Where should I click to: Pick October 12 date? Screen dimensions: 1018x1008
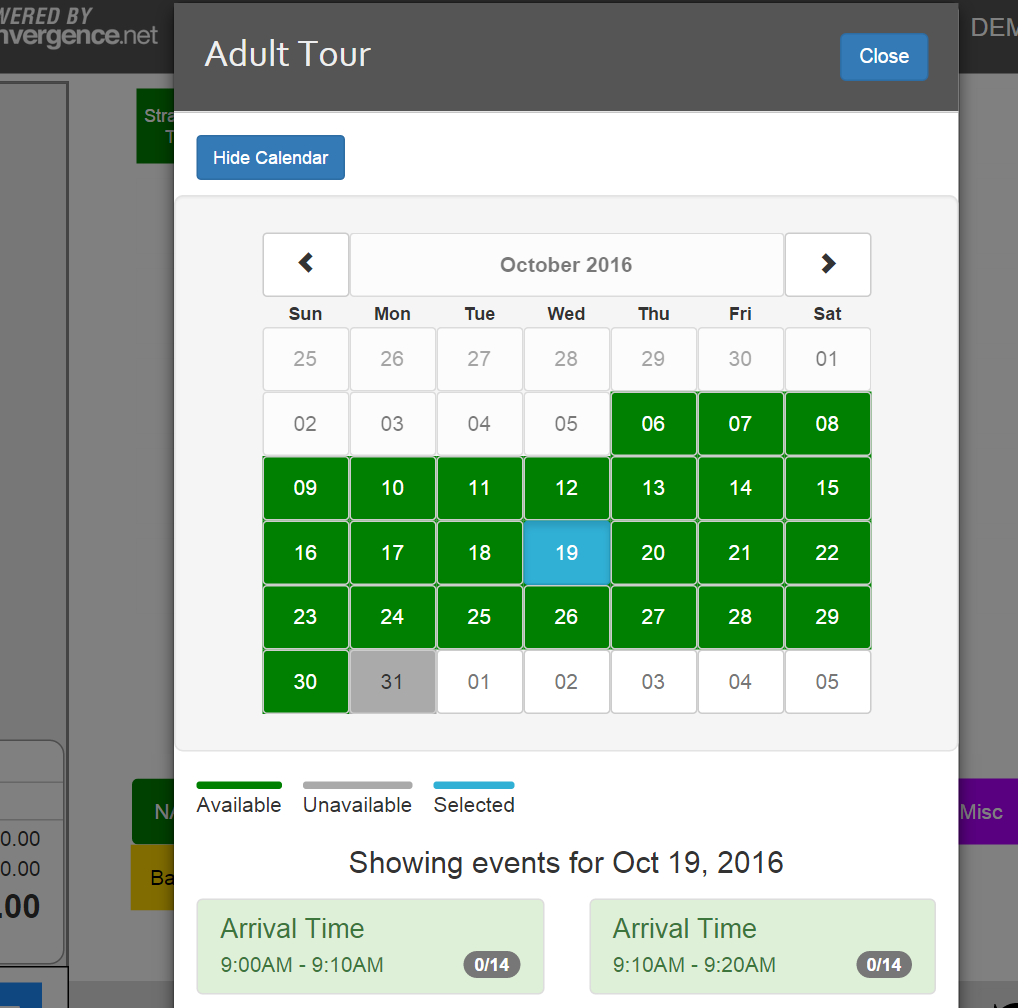566,488
